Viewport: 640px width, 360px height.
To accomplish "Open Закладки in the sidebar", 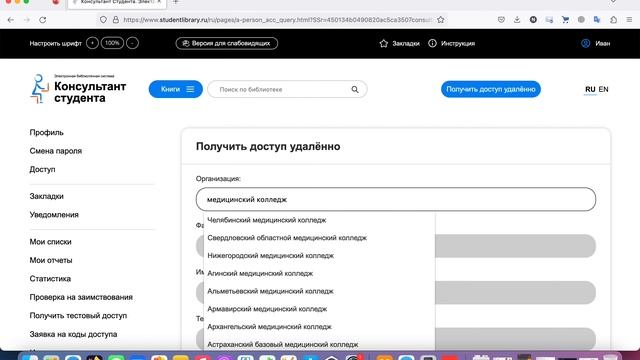I will (47, 196).
